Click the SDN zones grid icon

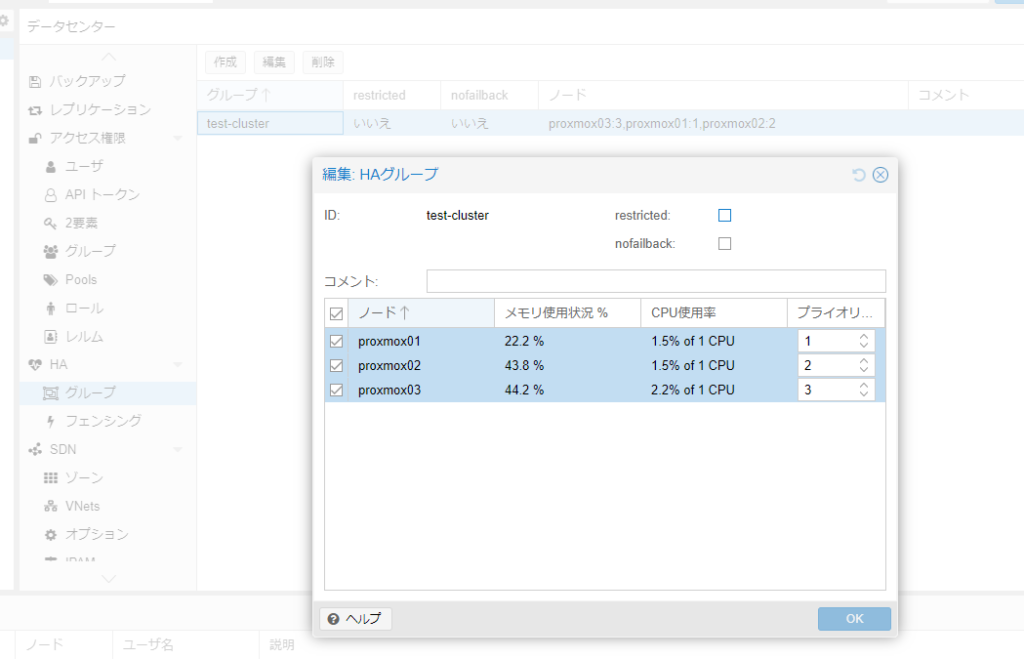tap(51, 478)
